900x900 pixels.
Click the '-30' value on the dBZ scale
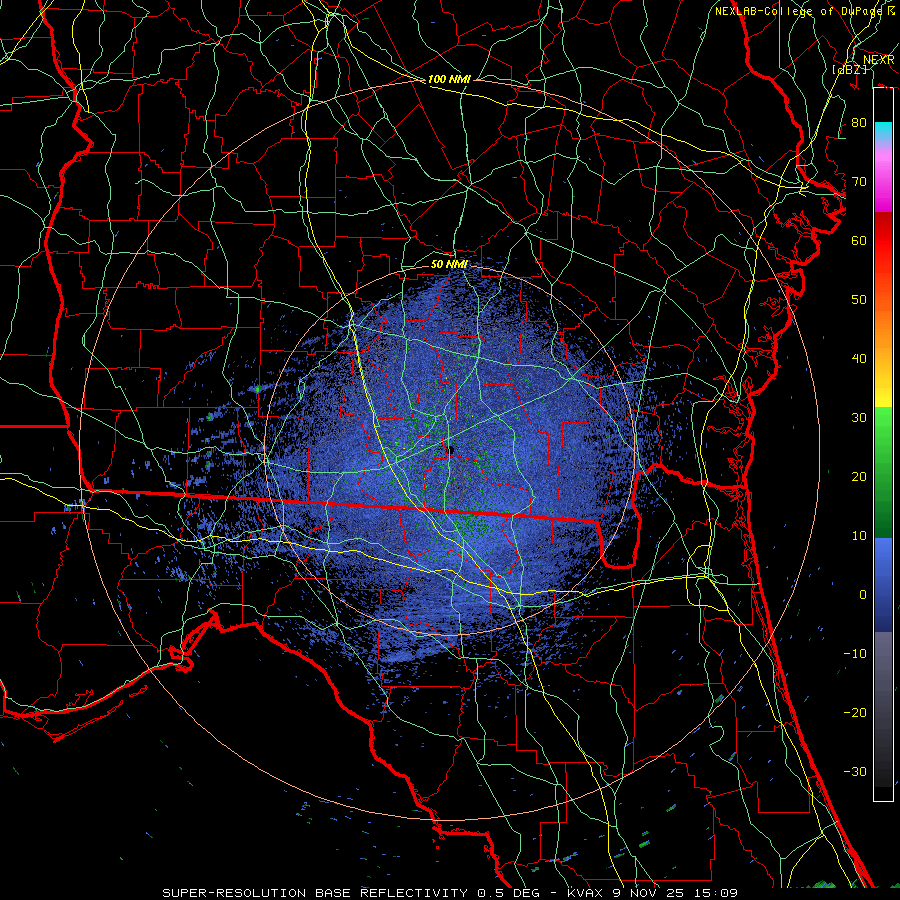pyautogui.click(x=855, y=772)
